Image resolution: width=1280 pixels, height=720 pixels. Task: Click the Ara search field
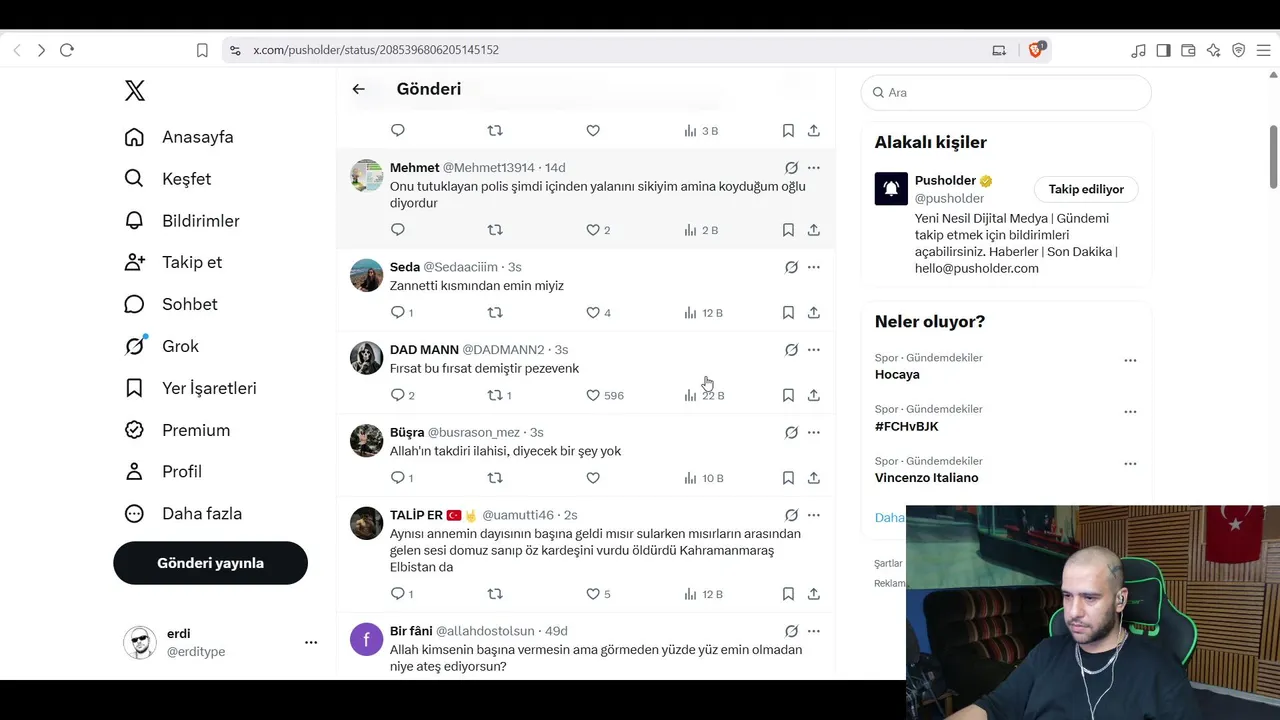click(x=1006, y=92)
